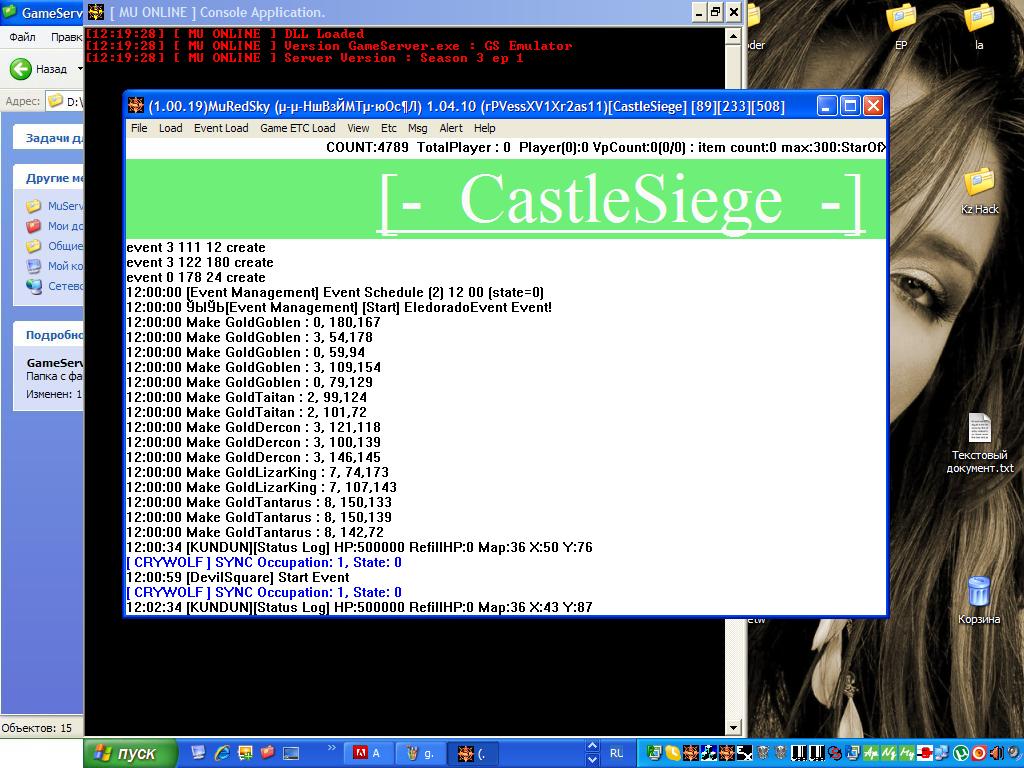Click taskbar scroll up arrow
The width and height of the screenshot is (1024, 768).
pos(592,746)
